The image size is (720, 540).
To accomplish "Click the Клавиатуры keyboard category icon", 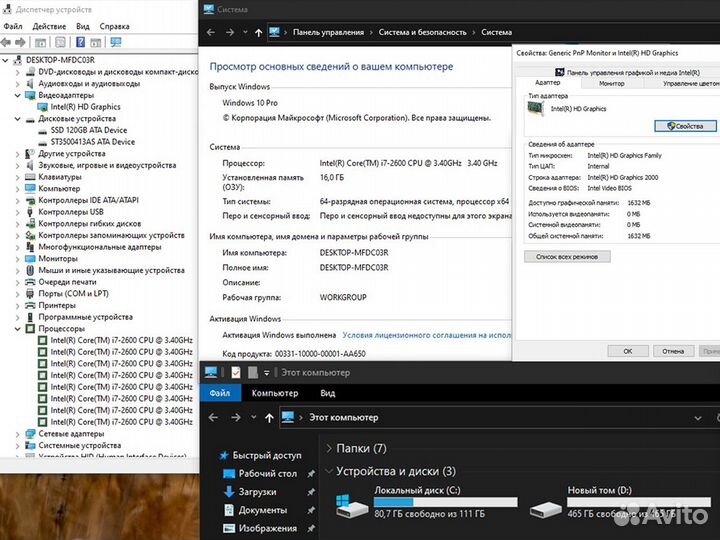I will point(30,177).
